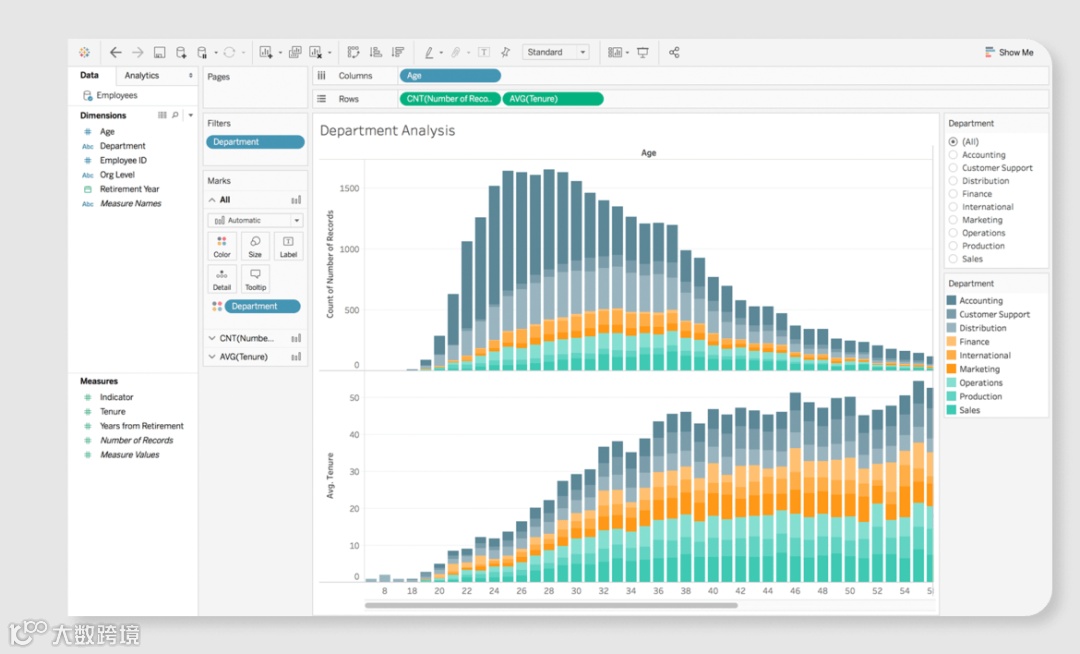Click the fix axes pin icon
This screenshot has width=1080, height=654.
506,52
